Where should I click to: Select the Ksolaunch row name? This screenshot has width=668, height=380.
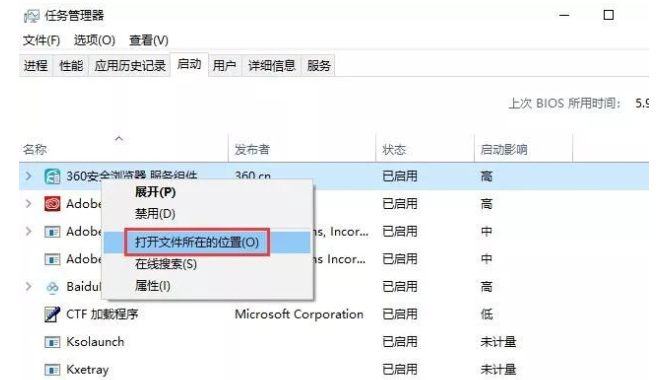tap(95, 342)
